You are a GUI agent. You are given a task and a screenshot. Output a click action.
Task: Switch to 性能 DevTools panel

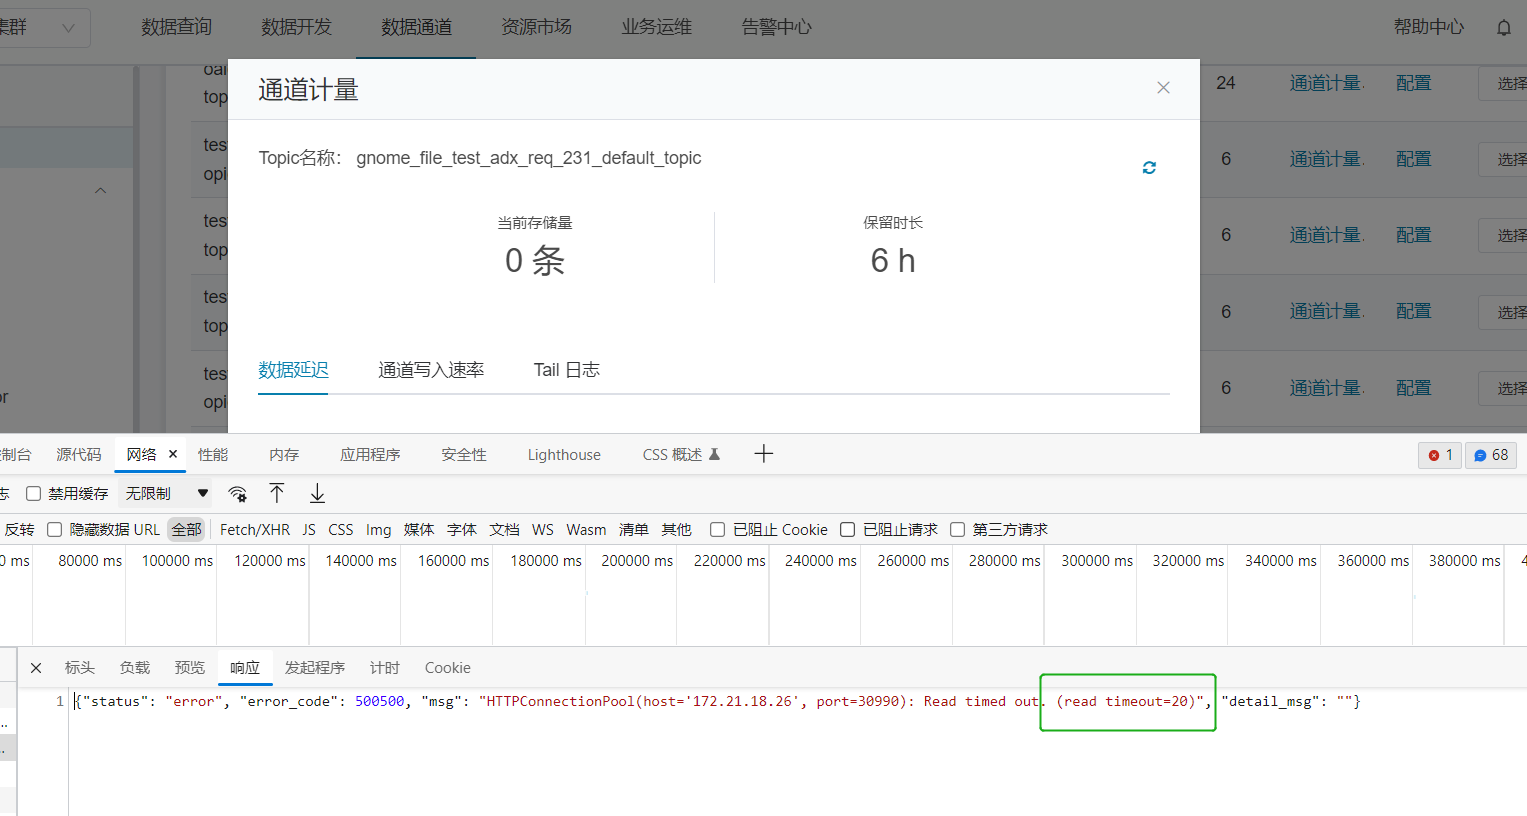pyautogui.click(x=213, y=454)
